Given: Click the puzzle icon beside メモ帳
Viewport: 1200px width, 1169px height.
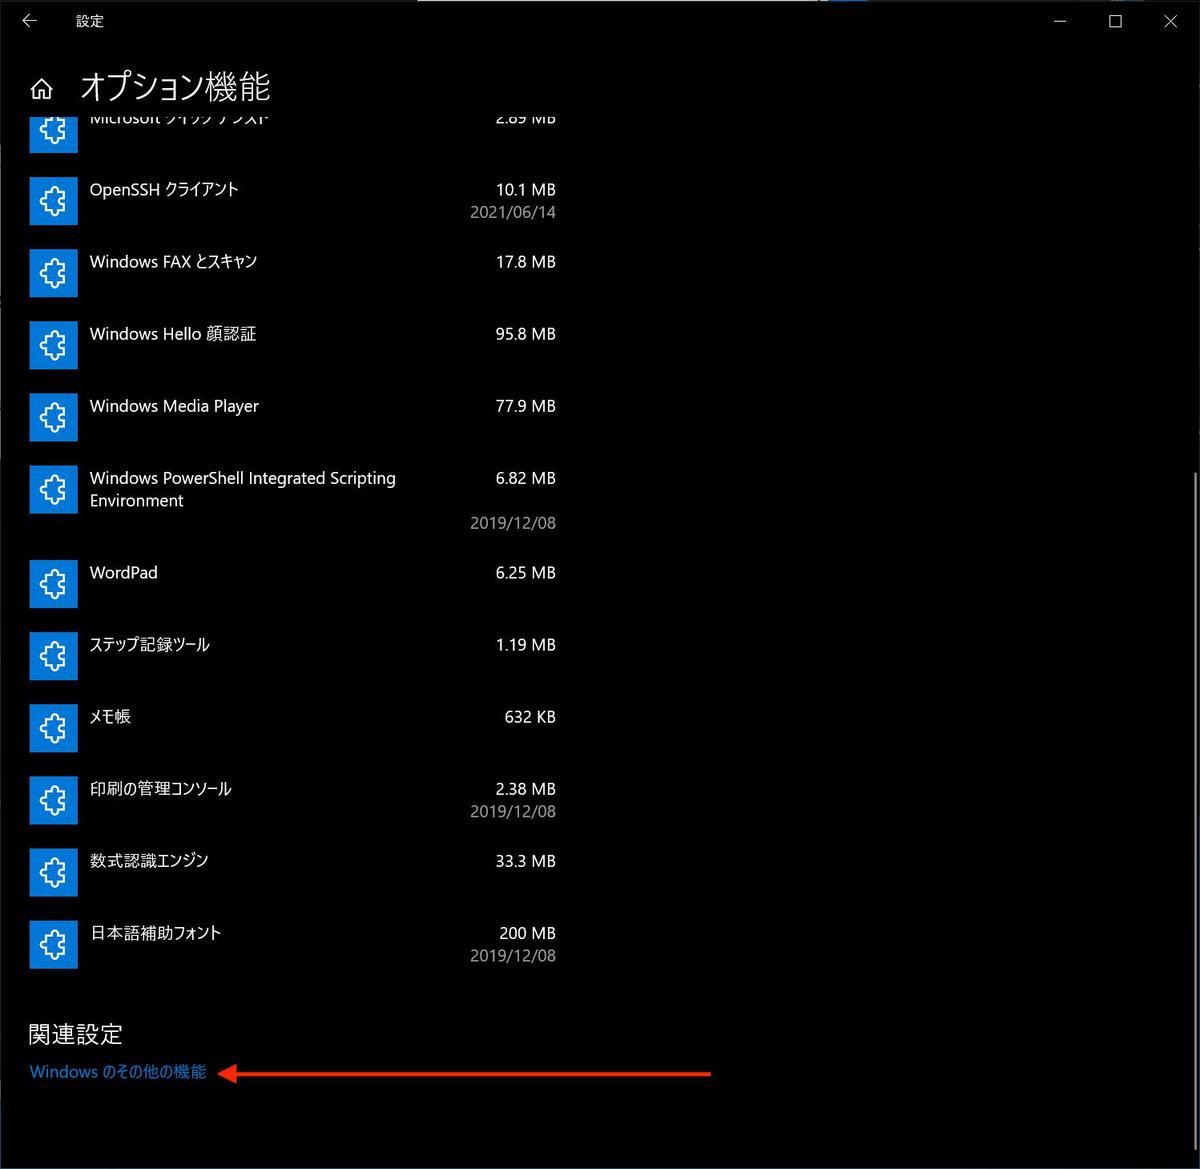Looking at the screenshot, I should pyautogui.click(x=54, y=728).
